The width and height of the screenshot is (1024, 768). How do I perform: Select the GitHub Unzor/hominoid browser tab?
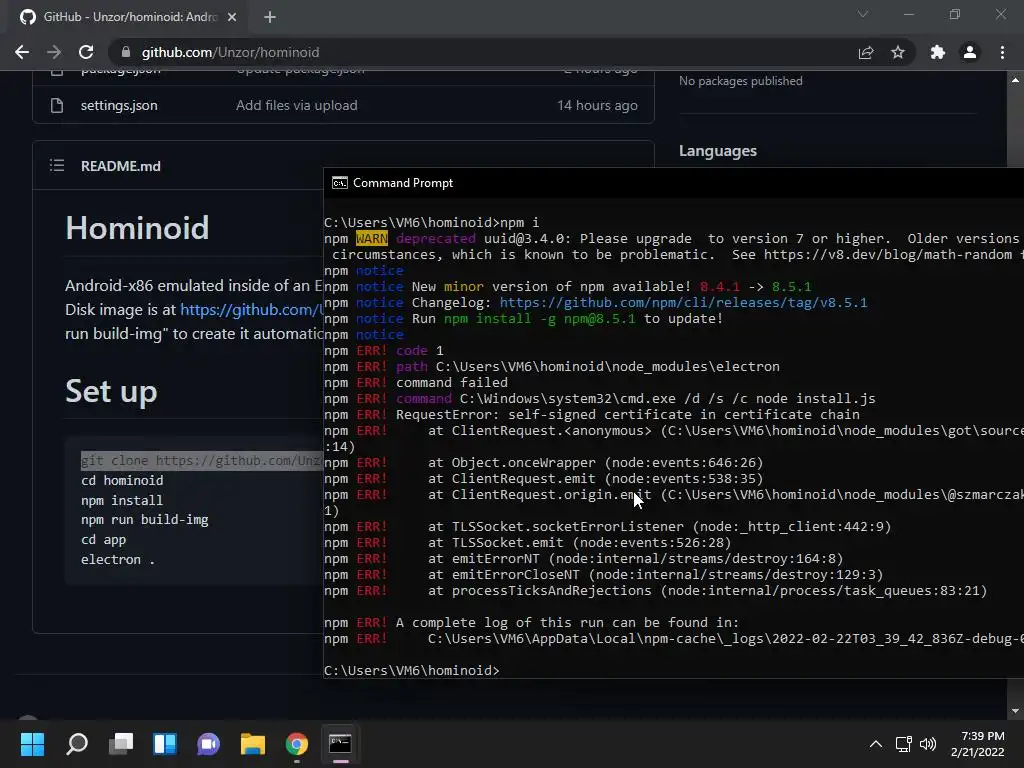(128, 17)
